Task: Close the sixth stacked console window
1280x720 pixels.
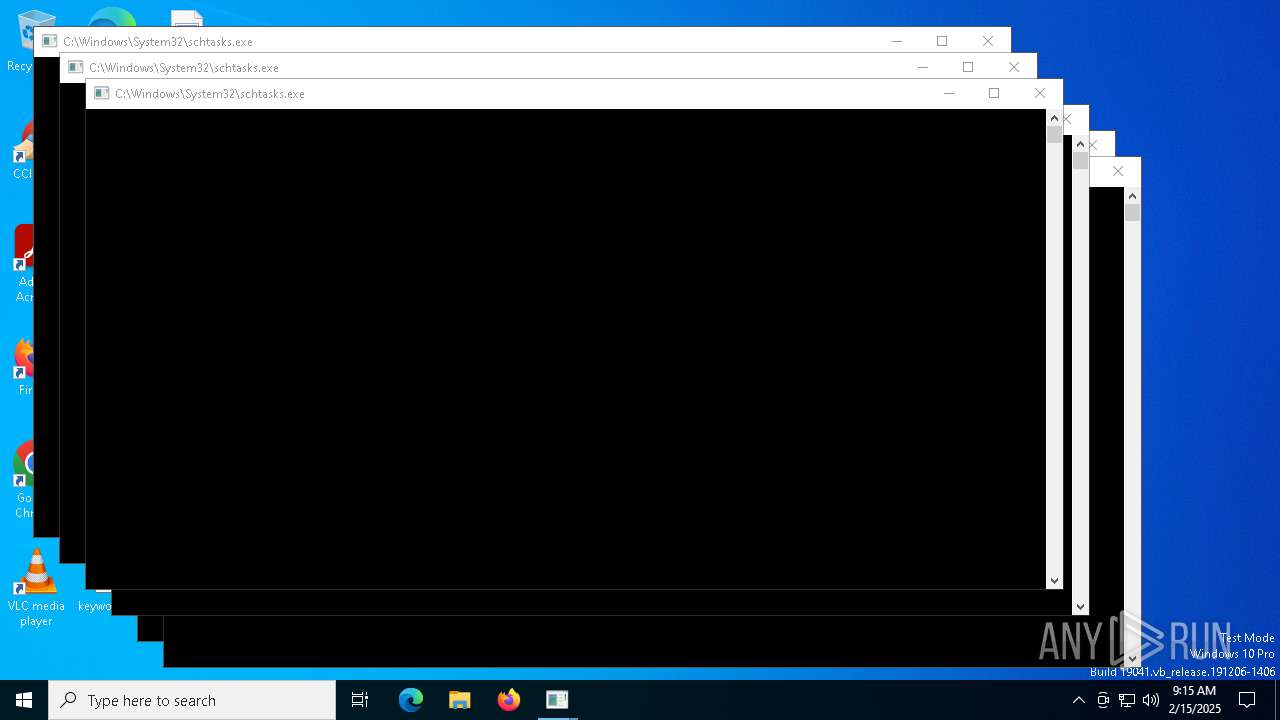Action: 1118,171
